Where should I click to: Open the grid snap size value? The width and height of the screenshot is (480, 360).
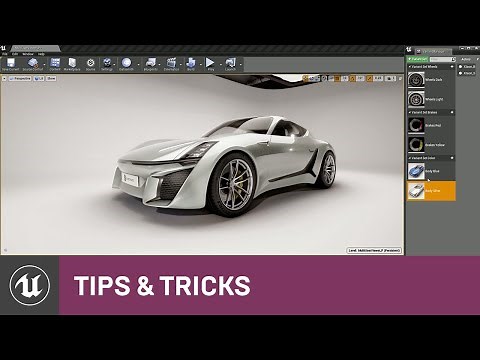(345, 79)
